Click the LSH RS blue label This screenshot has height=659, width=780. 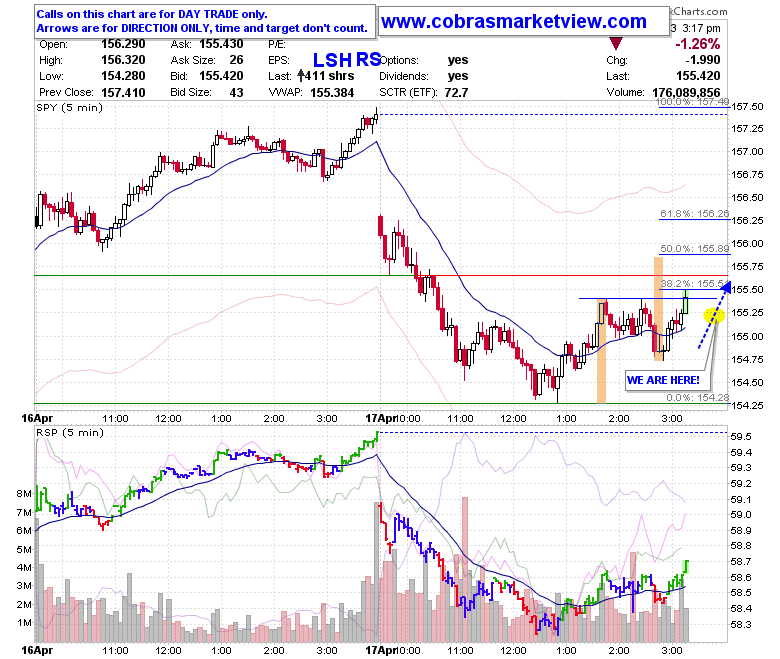(x=347, y=60)
